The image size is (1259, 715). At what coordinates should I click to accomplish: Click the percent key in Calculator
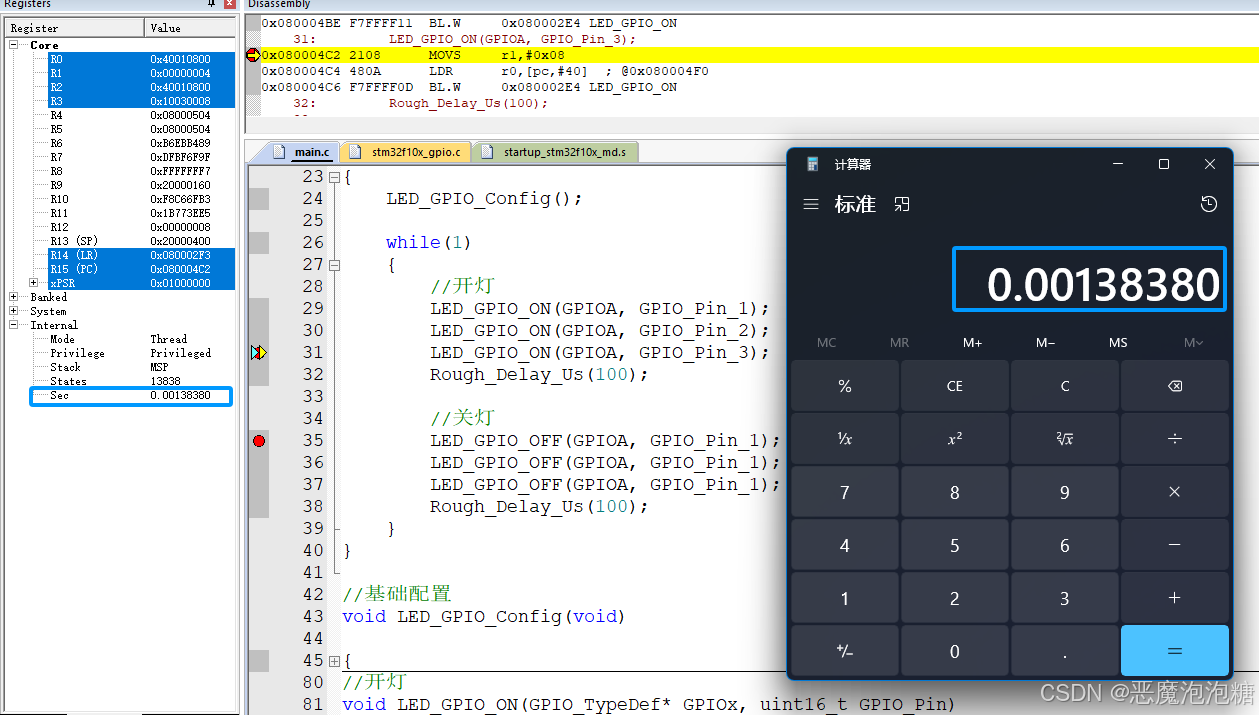[845, 386]
